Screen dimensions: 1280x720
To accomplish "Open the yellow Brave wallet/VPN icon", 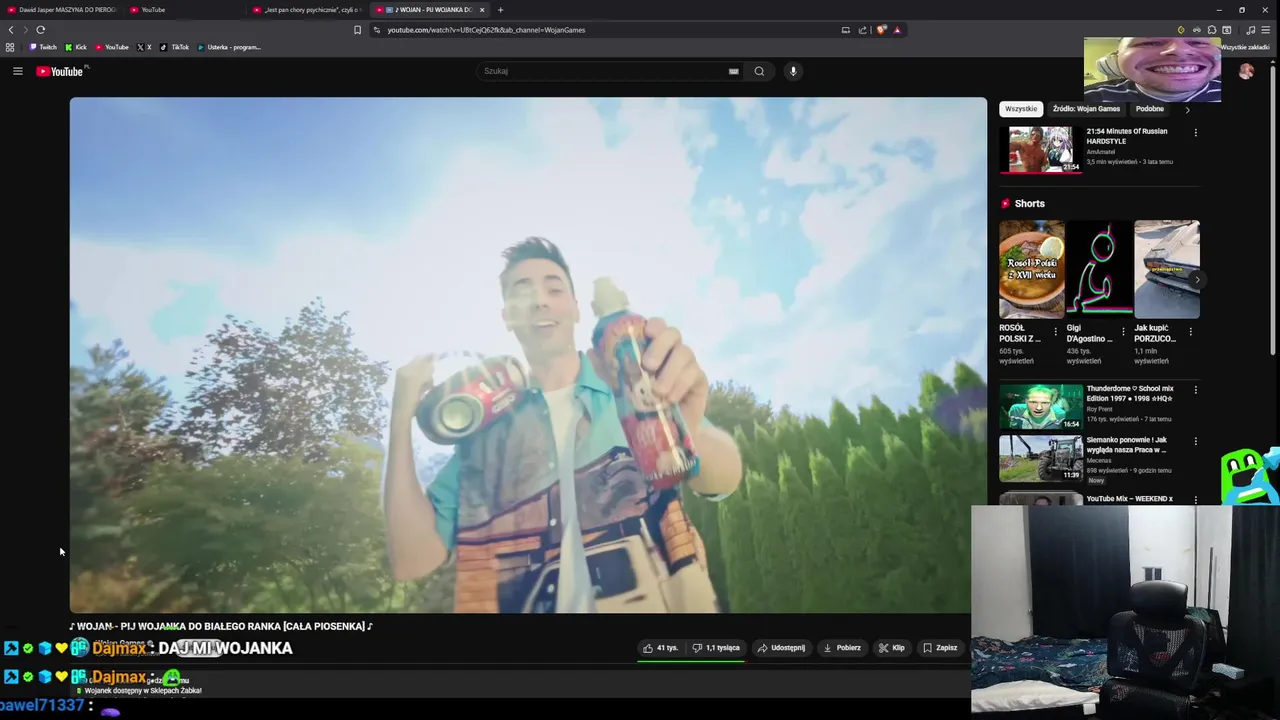I will (1181, 30).
